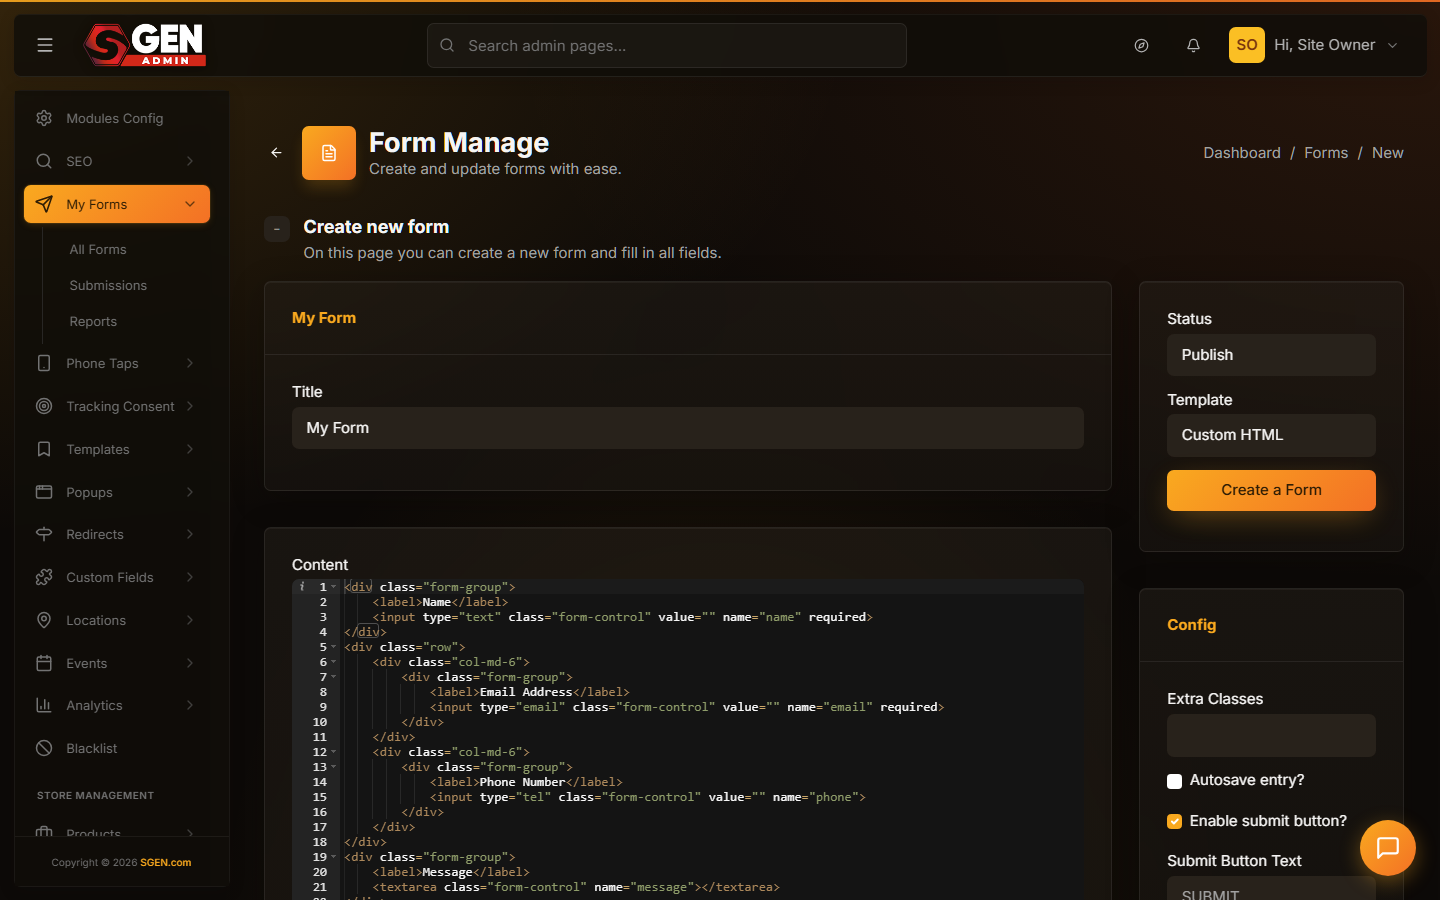1440x900 pixels.
Task: Open All Forms submenu item
Action: point(98,249)
